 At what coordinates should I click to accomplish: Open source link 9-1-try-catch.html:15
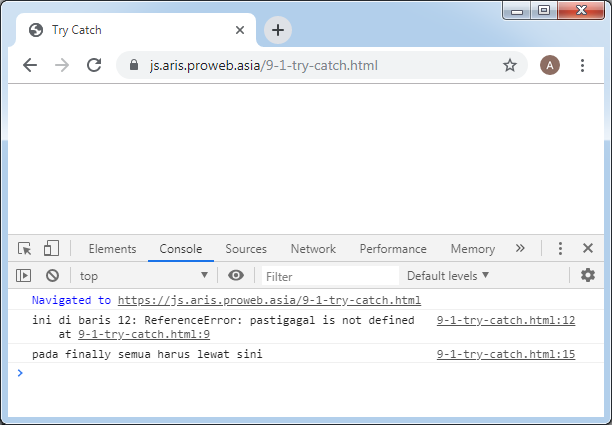click(506, 354)
